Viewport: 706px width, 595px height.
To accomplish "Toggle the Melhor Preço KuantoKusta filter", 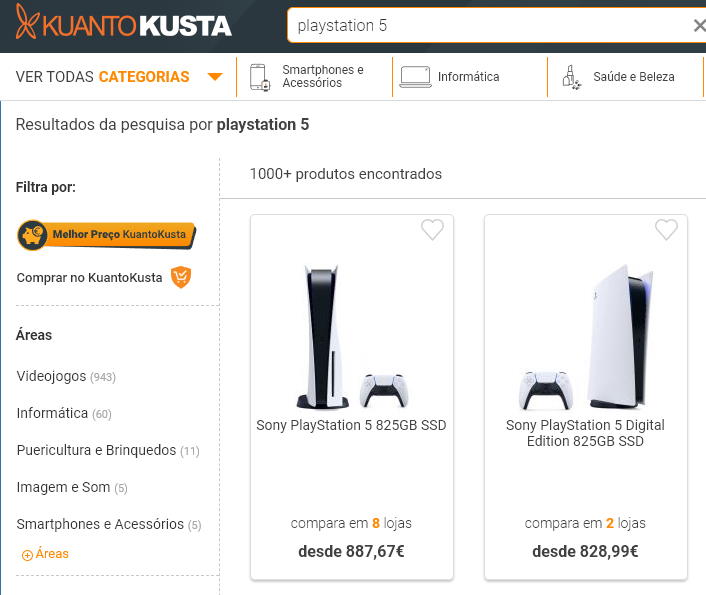I will tap(106, 235).
